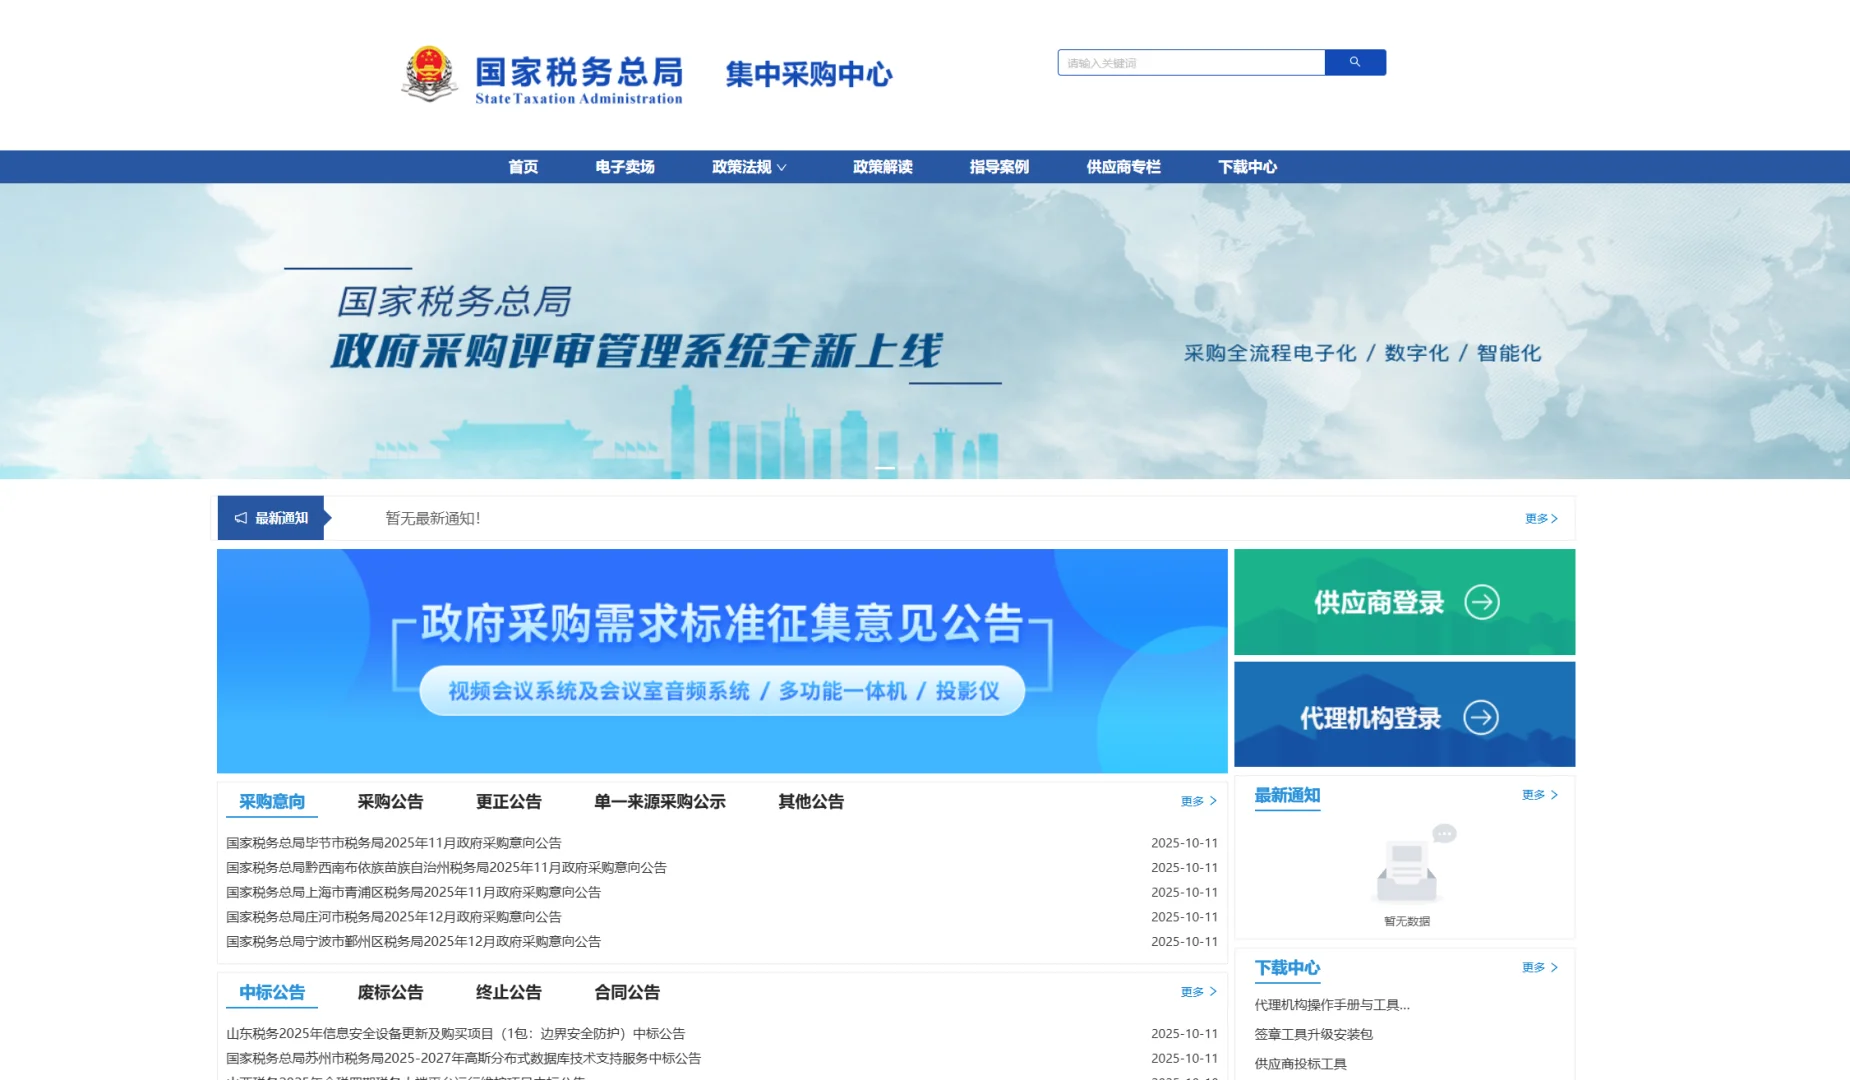Switch to the 中标公告 tab

272,993
